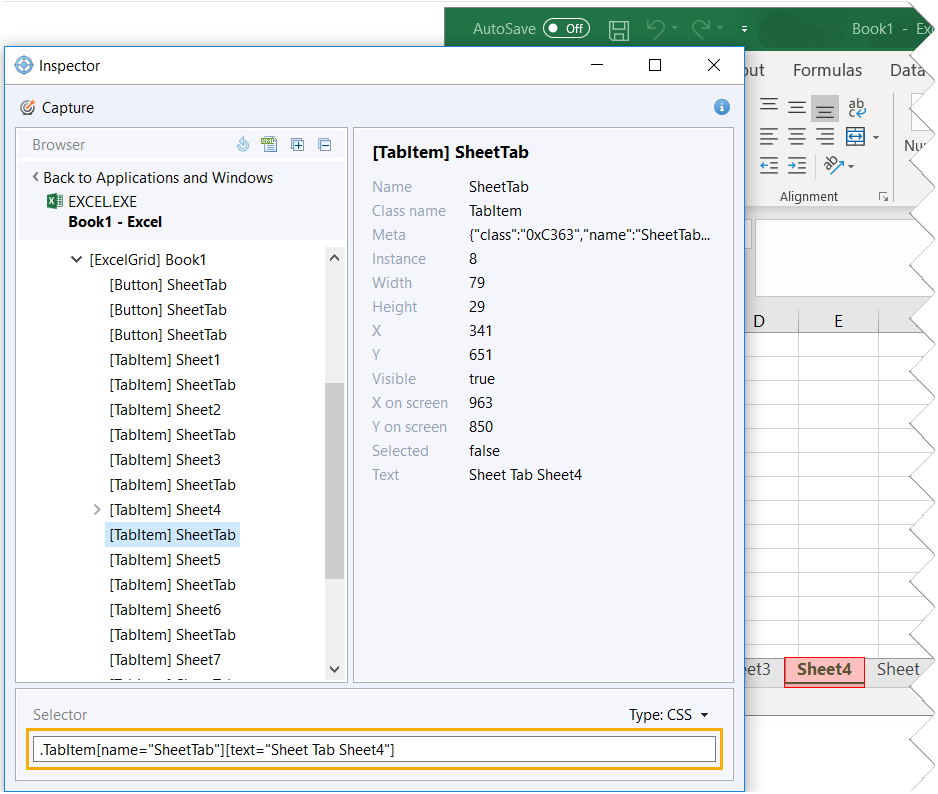
Task: Switch to Sheet4 tab in Excel
Action: pos(824,670)
